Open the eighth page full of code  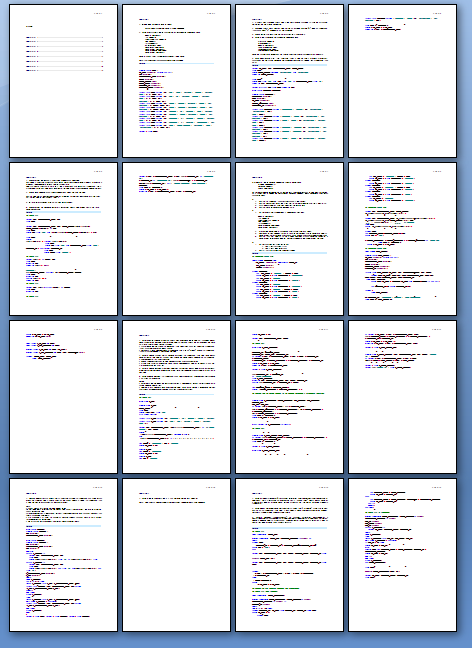[x=403, y=239]
